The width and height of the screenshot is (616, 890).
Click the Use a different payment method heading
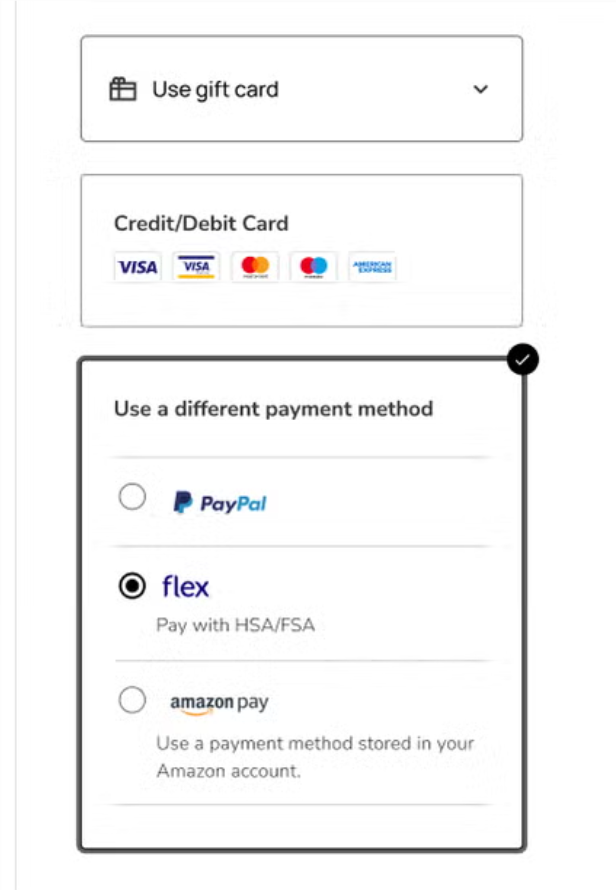pos(273,408)
